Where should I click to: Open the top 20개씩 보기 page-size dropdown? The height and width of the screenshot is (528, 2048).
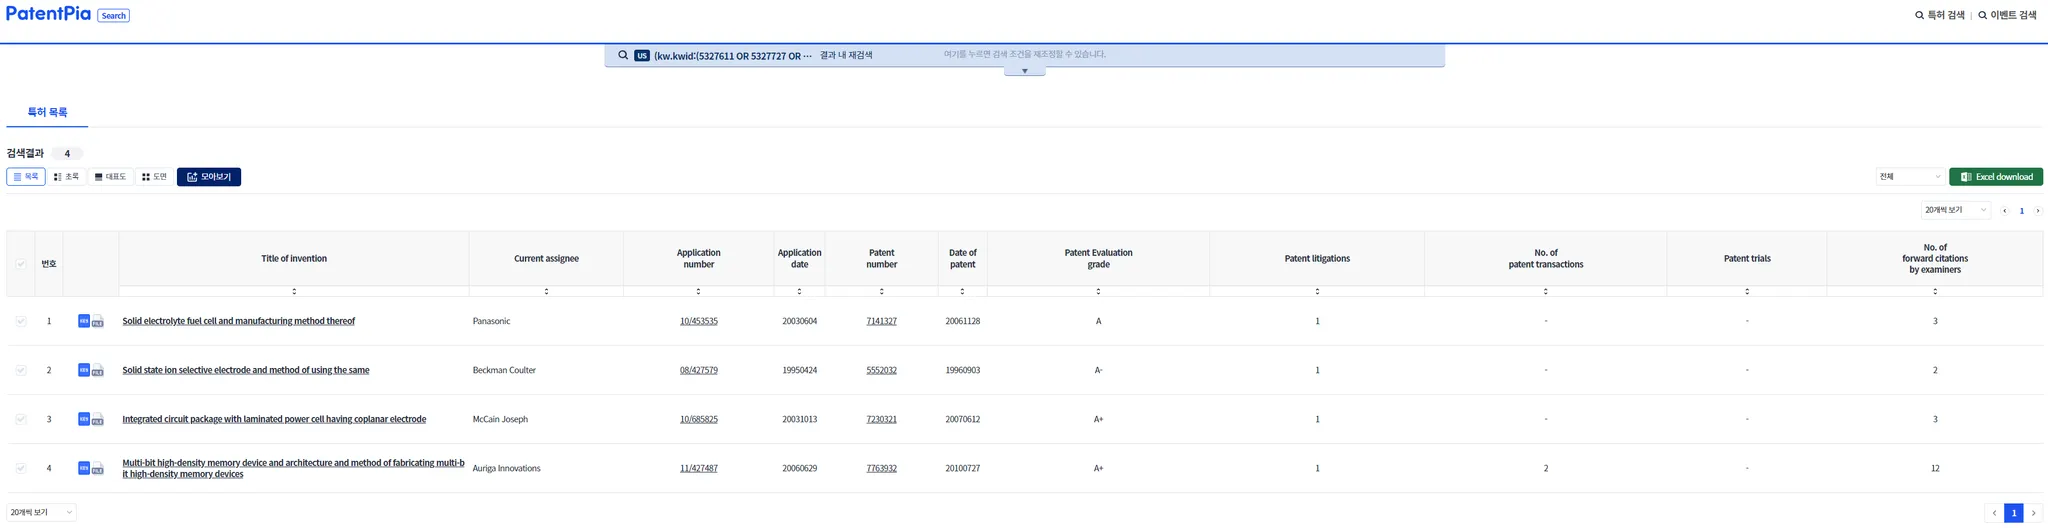[x=1956, y=210]
